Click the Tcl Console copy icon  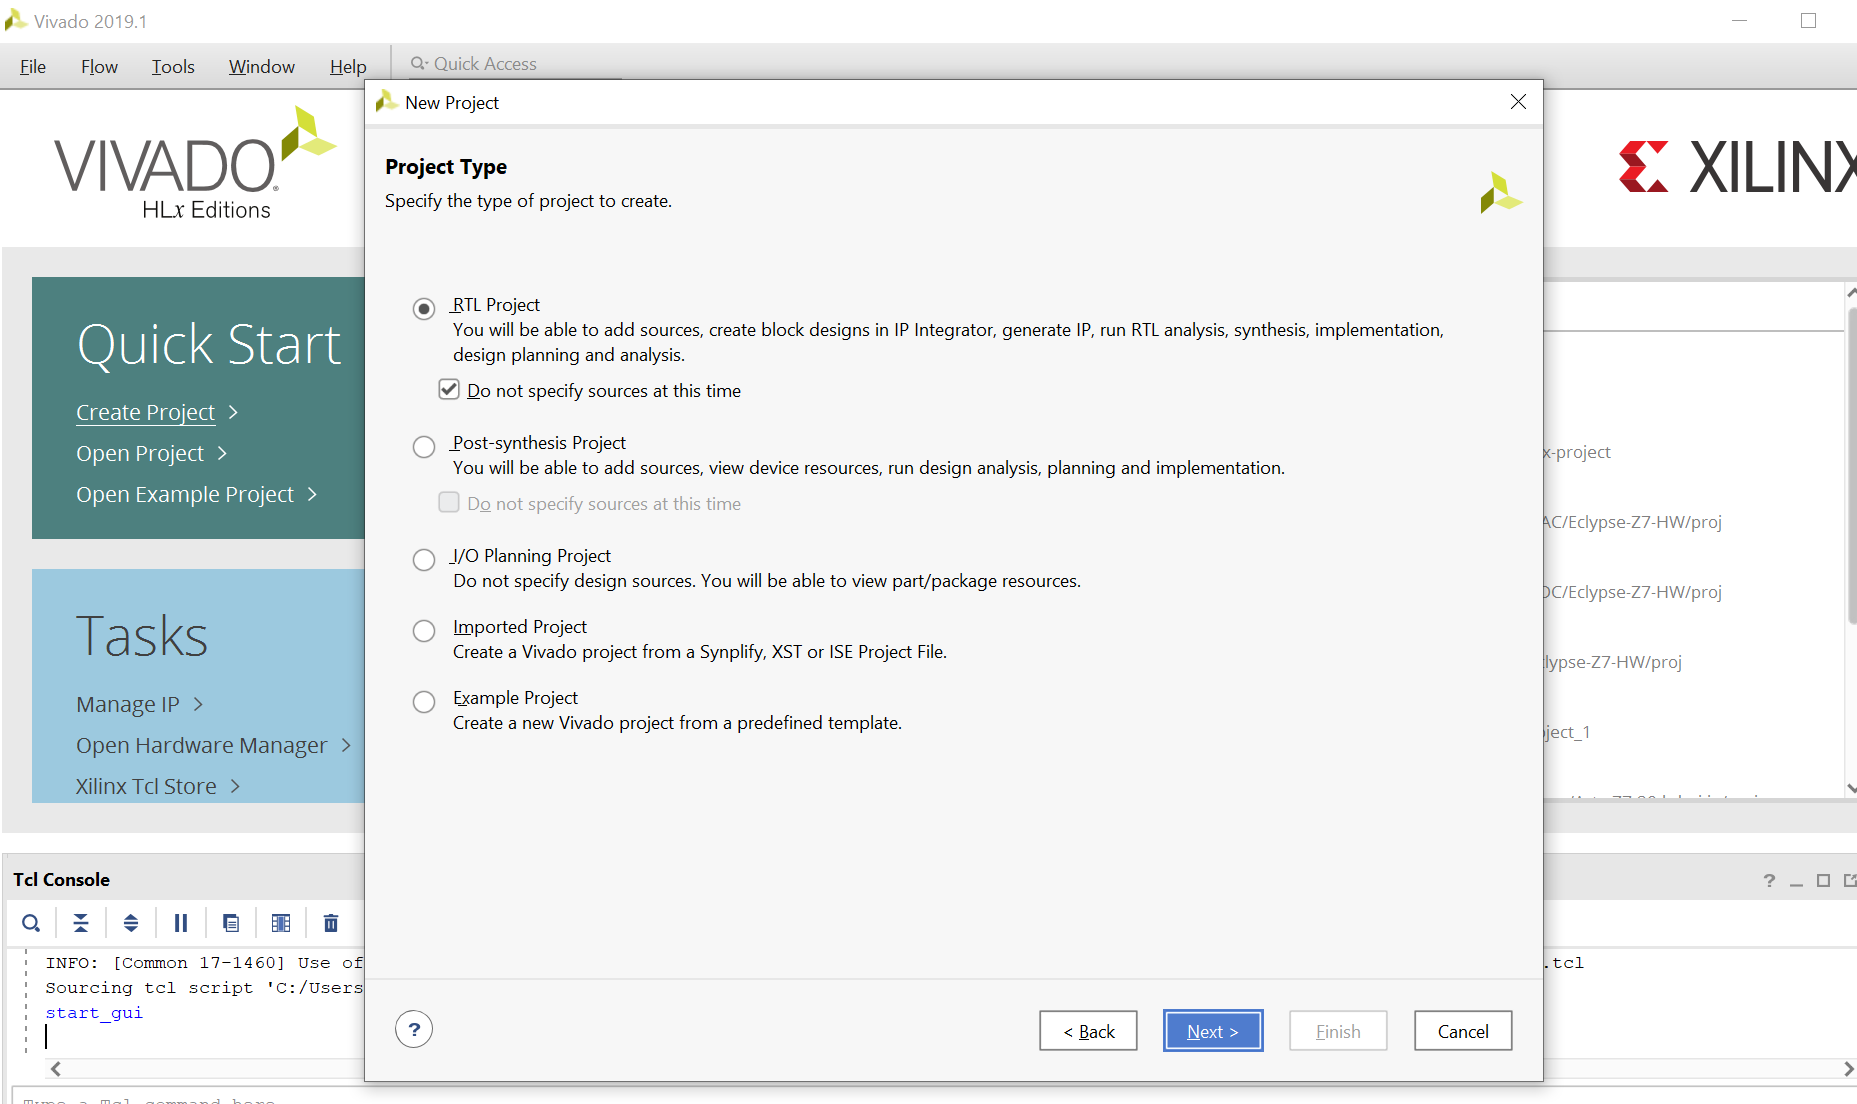pos(231,923)
